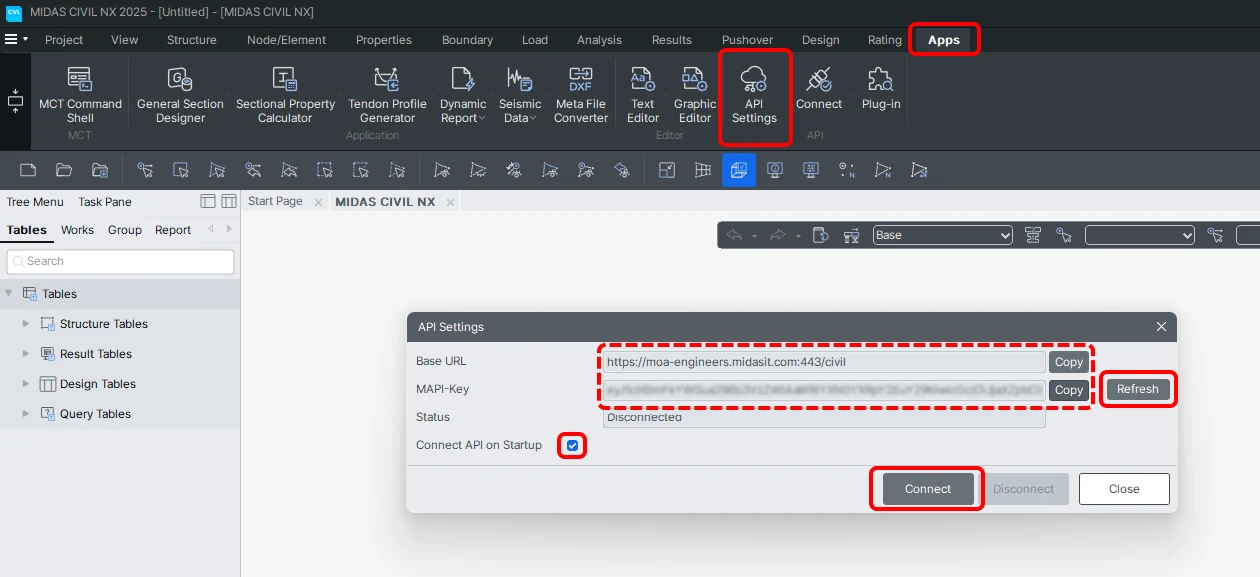Expand Design Tables node
Screen dimensions: 1260x577
click(x=26, y=383)
